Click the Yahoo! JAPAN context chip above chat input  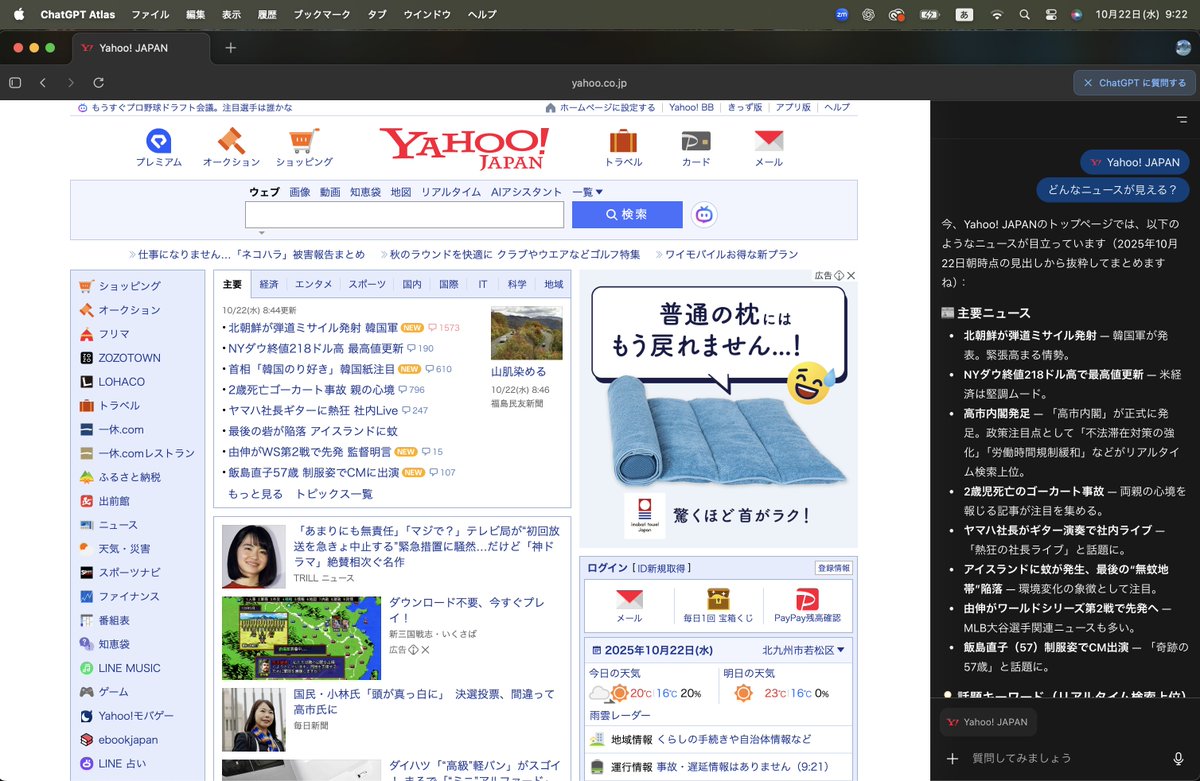click(988, 722)
